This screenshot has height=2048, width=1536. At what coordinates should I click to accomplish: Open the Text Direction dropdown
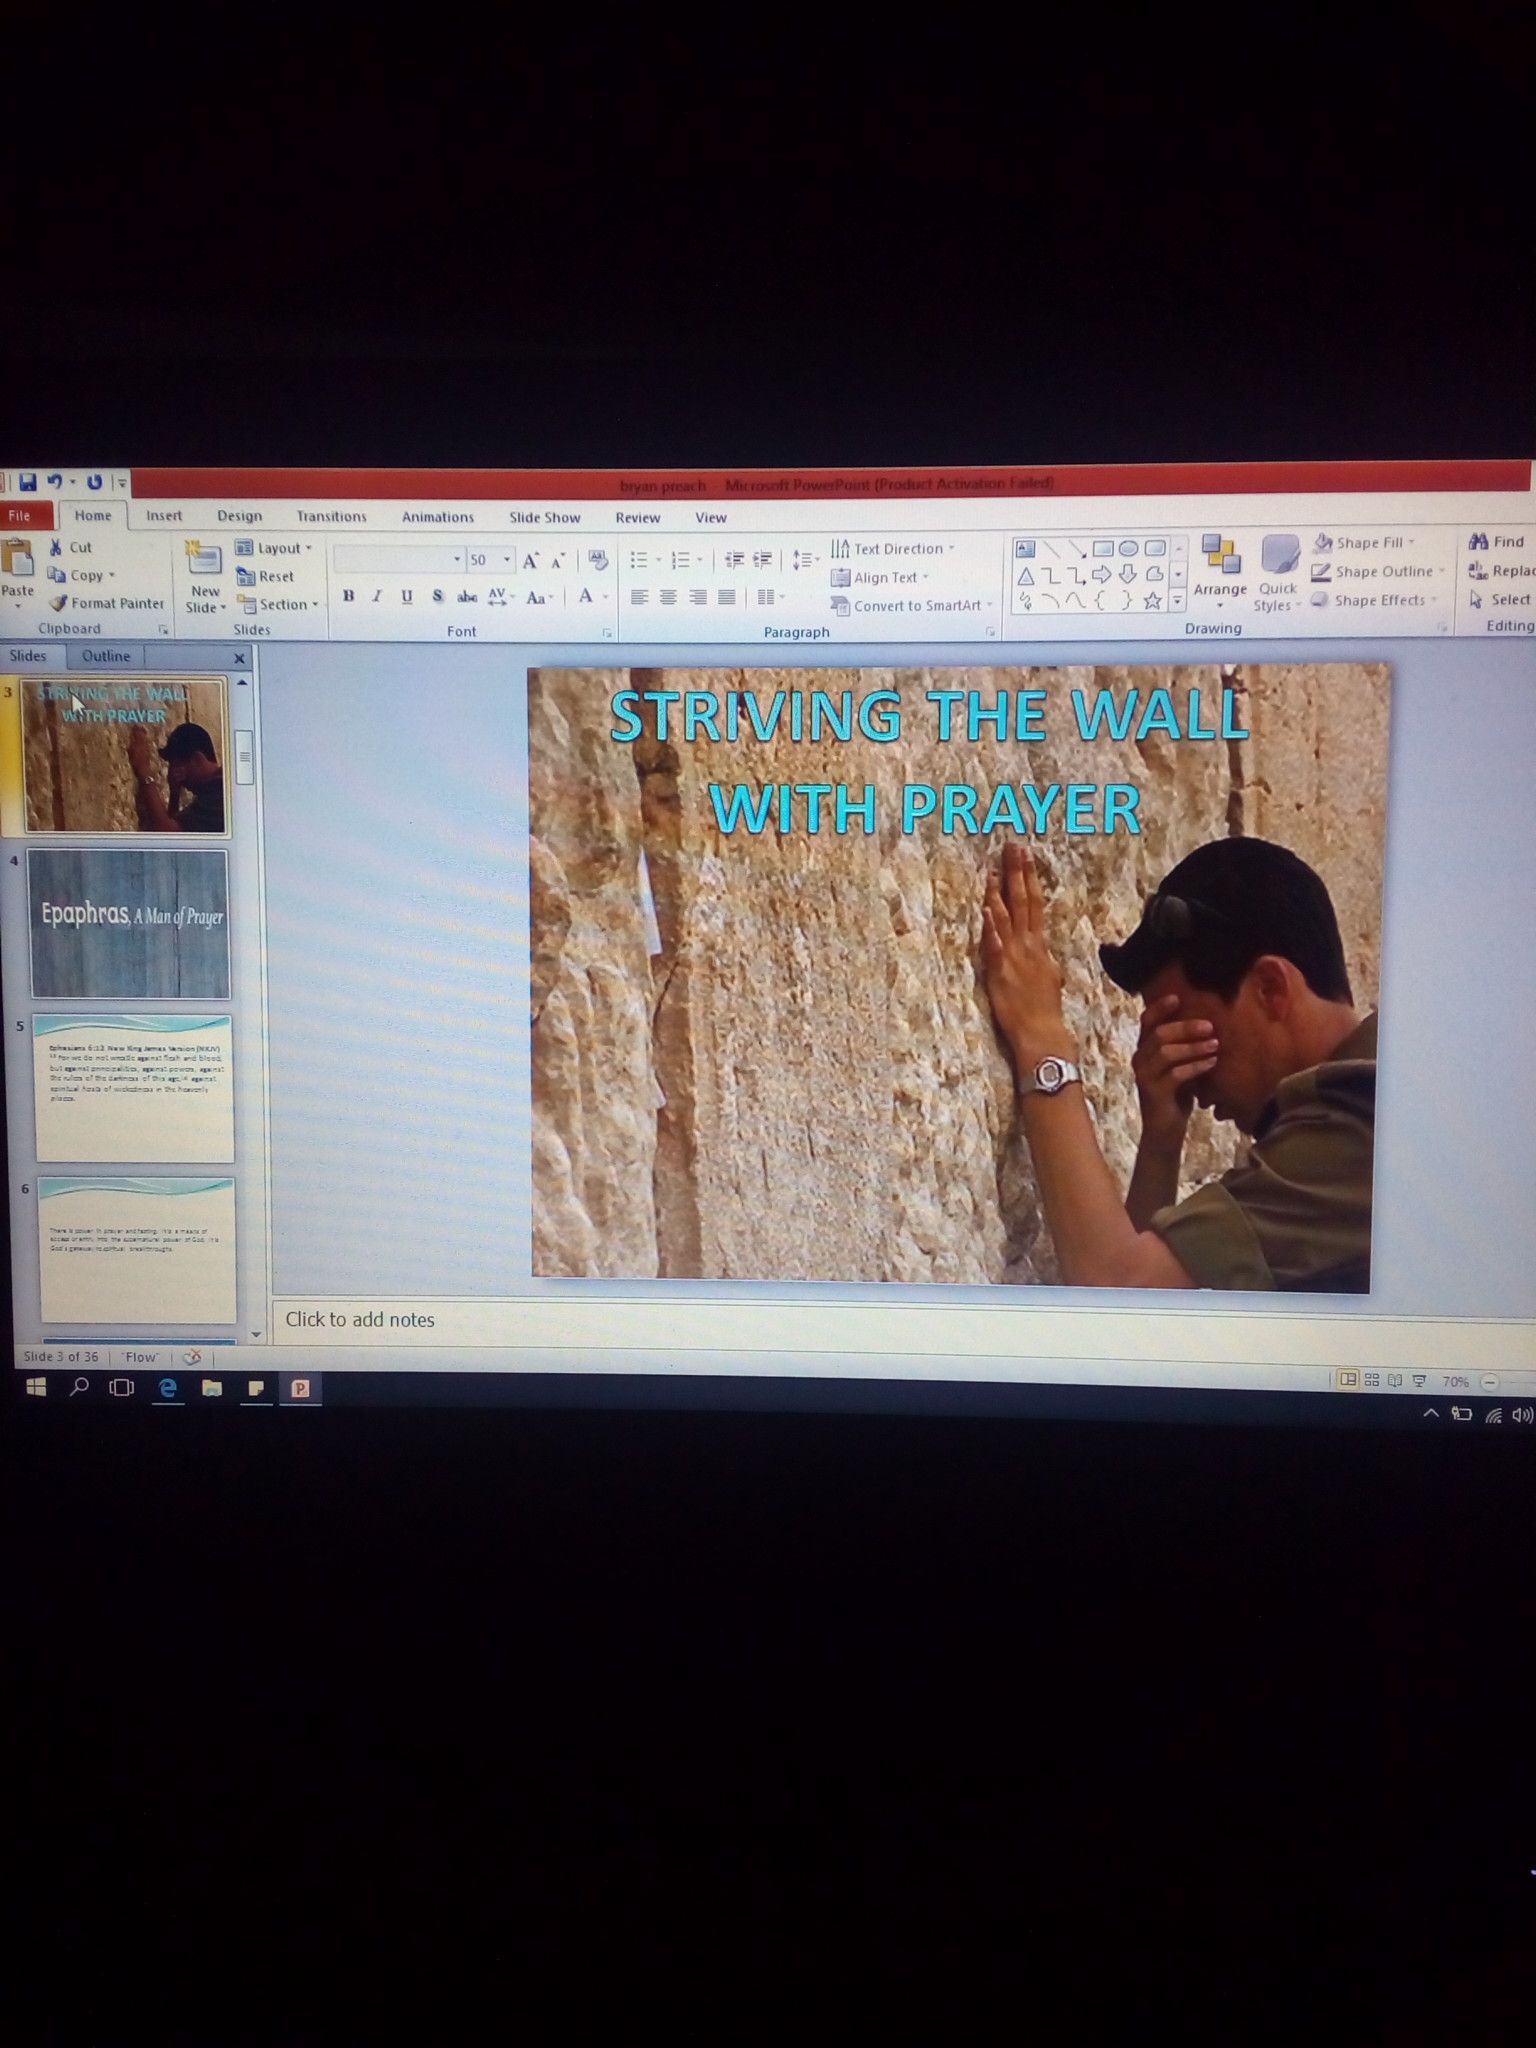pyautogui.click(x=893, y=548)
